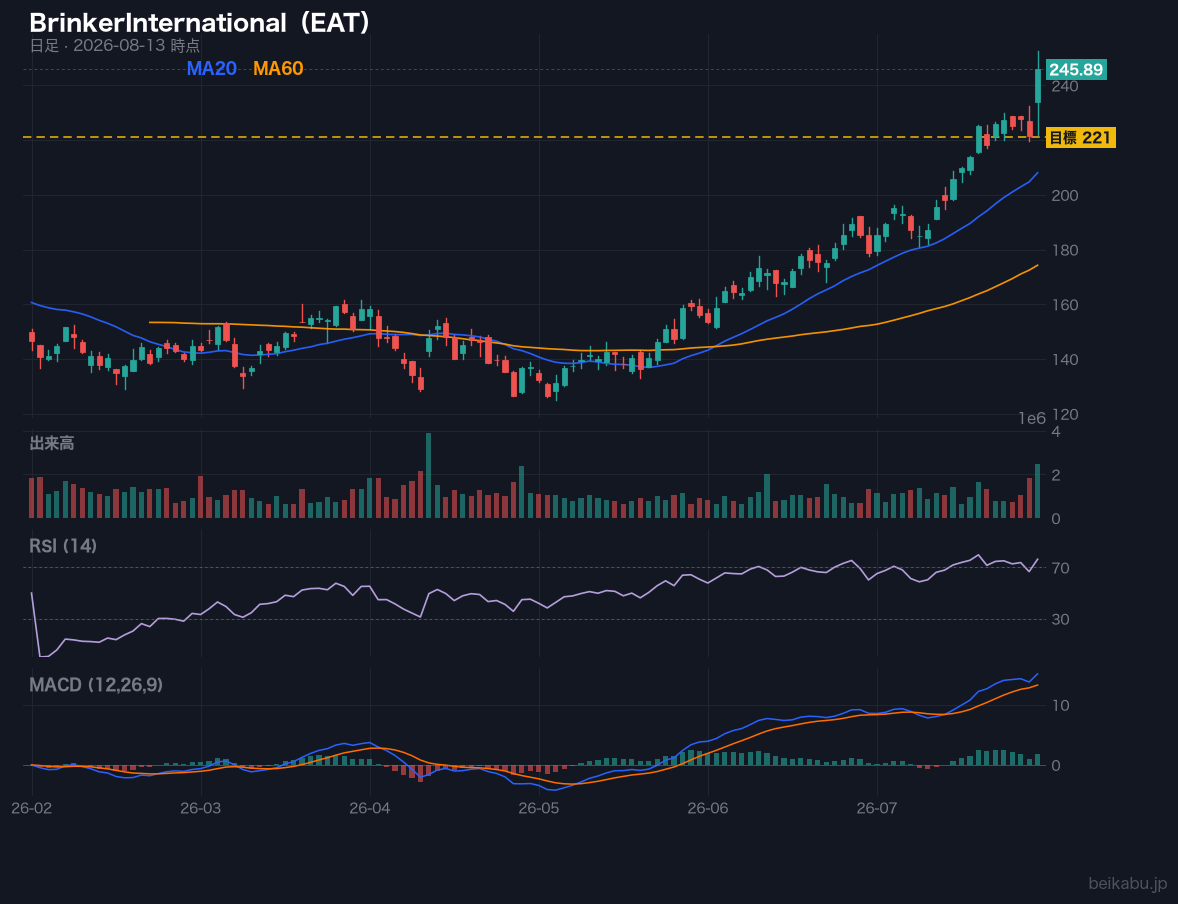Image resolution: width=1178 pixels, height=904 pixels.
Task: Click the 120 price axis label
Action: tap(1065, 415)
